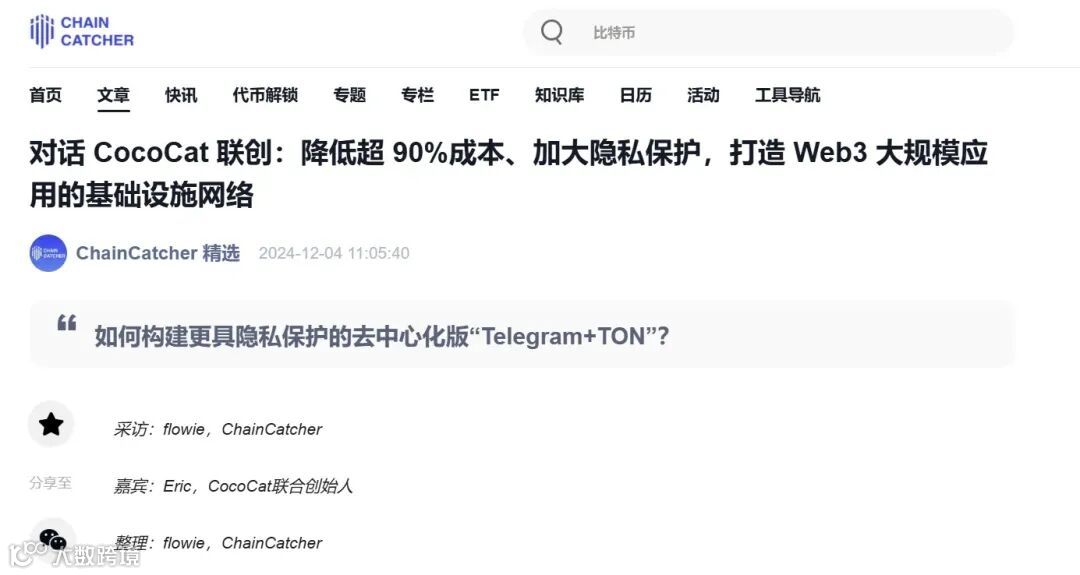Click the ChainCatcher 精选 author link
The height and width of the screenshot is (575, 1080).
(x=158, y=253)
